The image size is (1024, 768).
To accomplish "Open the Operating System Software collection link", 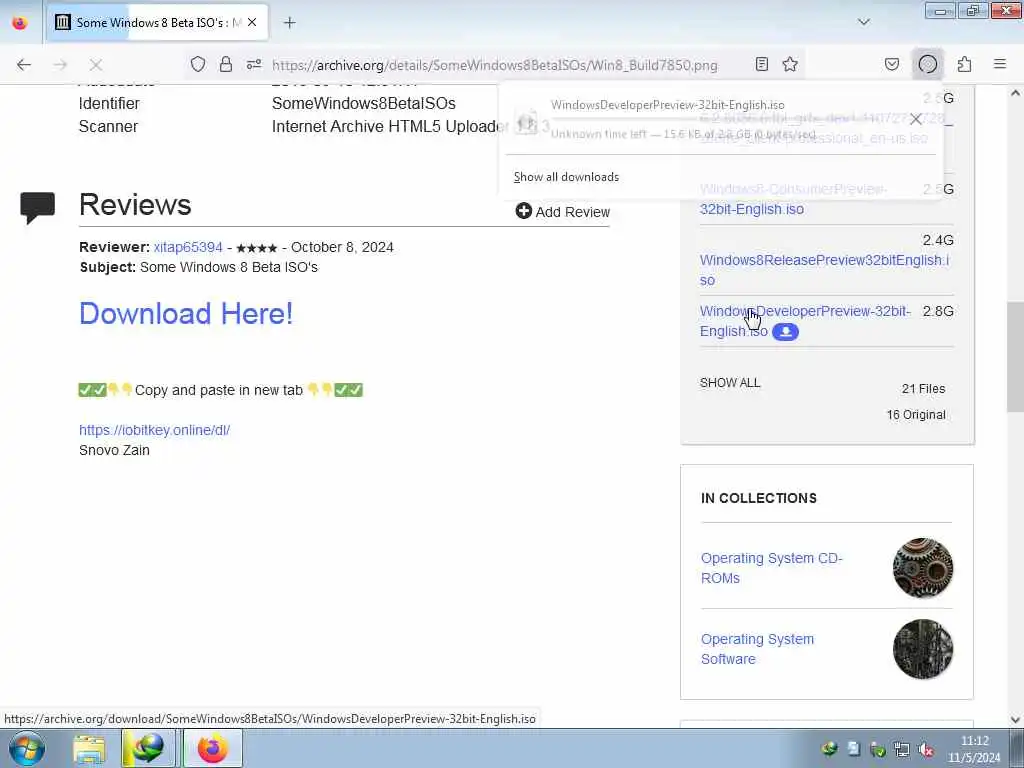I will click(758, 649).
